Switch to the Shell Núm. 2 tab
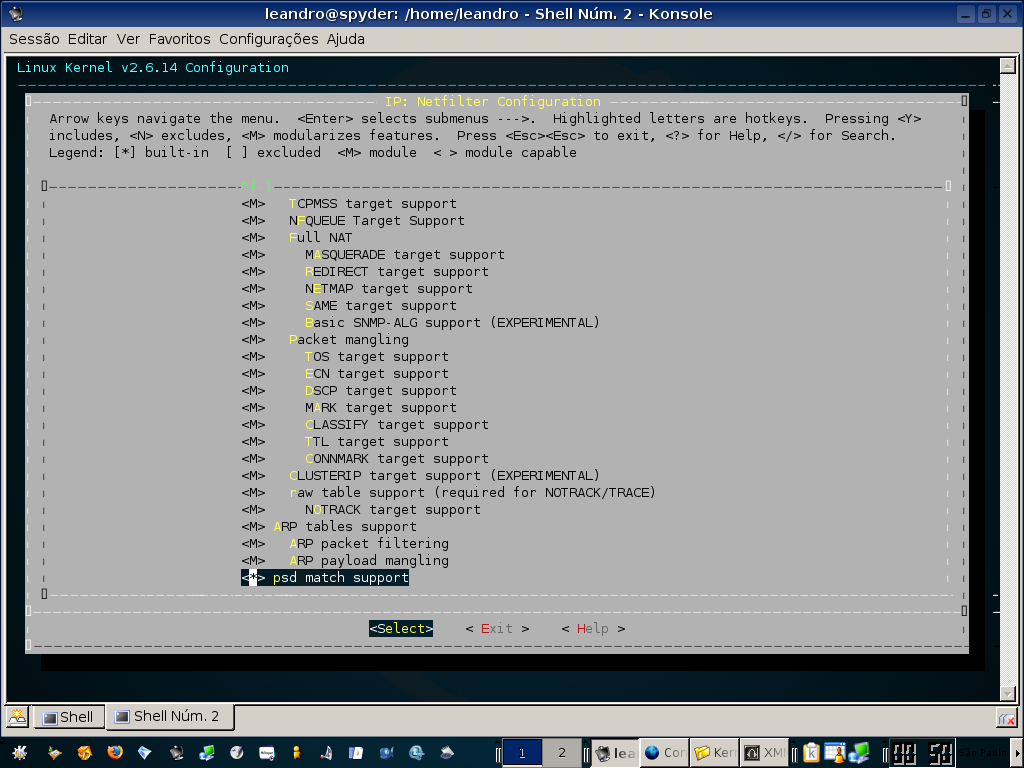Image resolution: width=1024 pixels, height=768 pixels. point(168,716)
